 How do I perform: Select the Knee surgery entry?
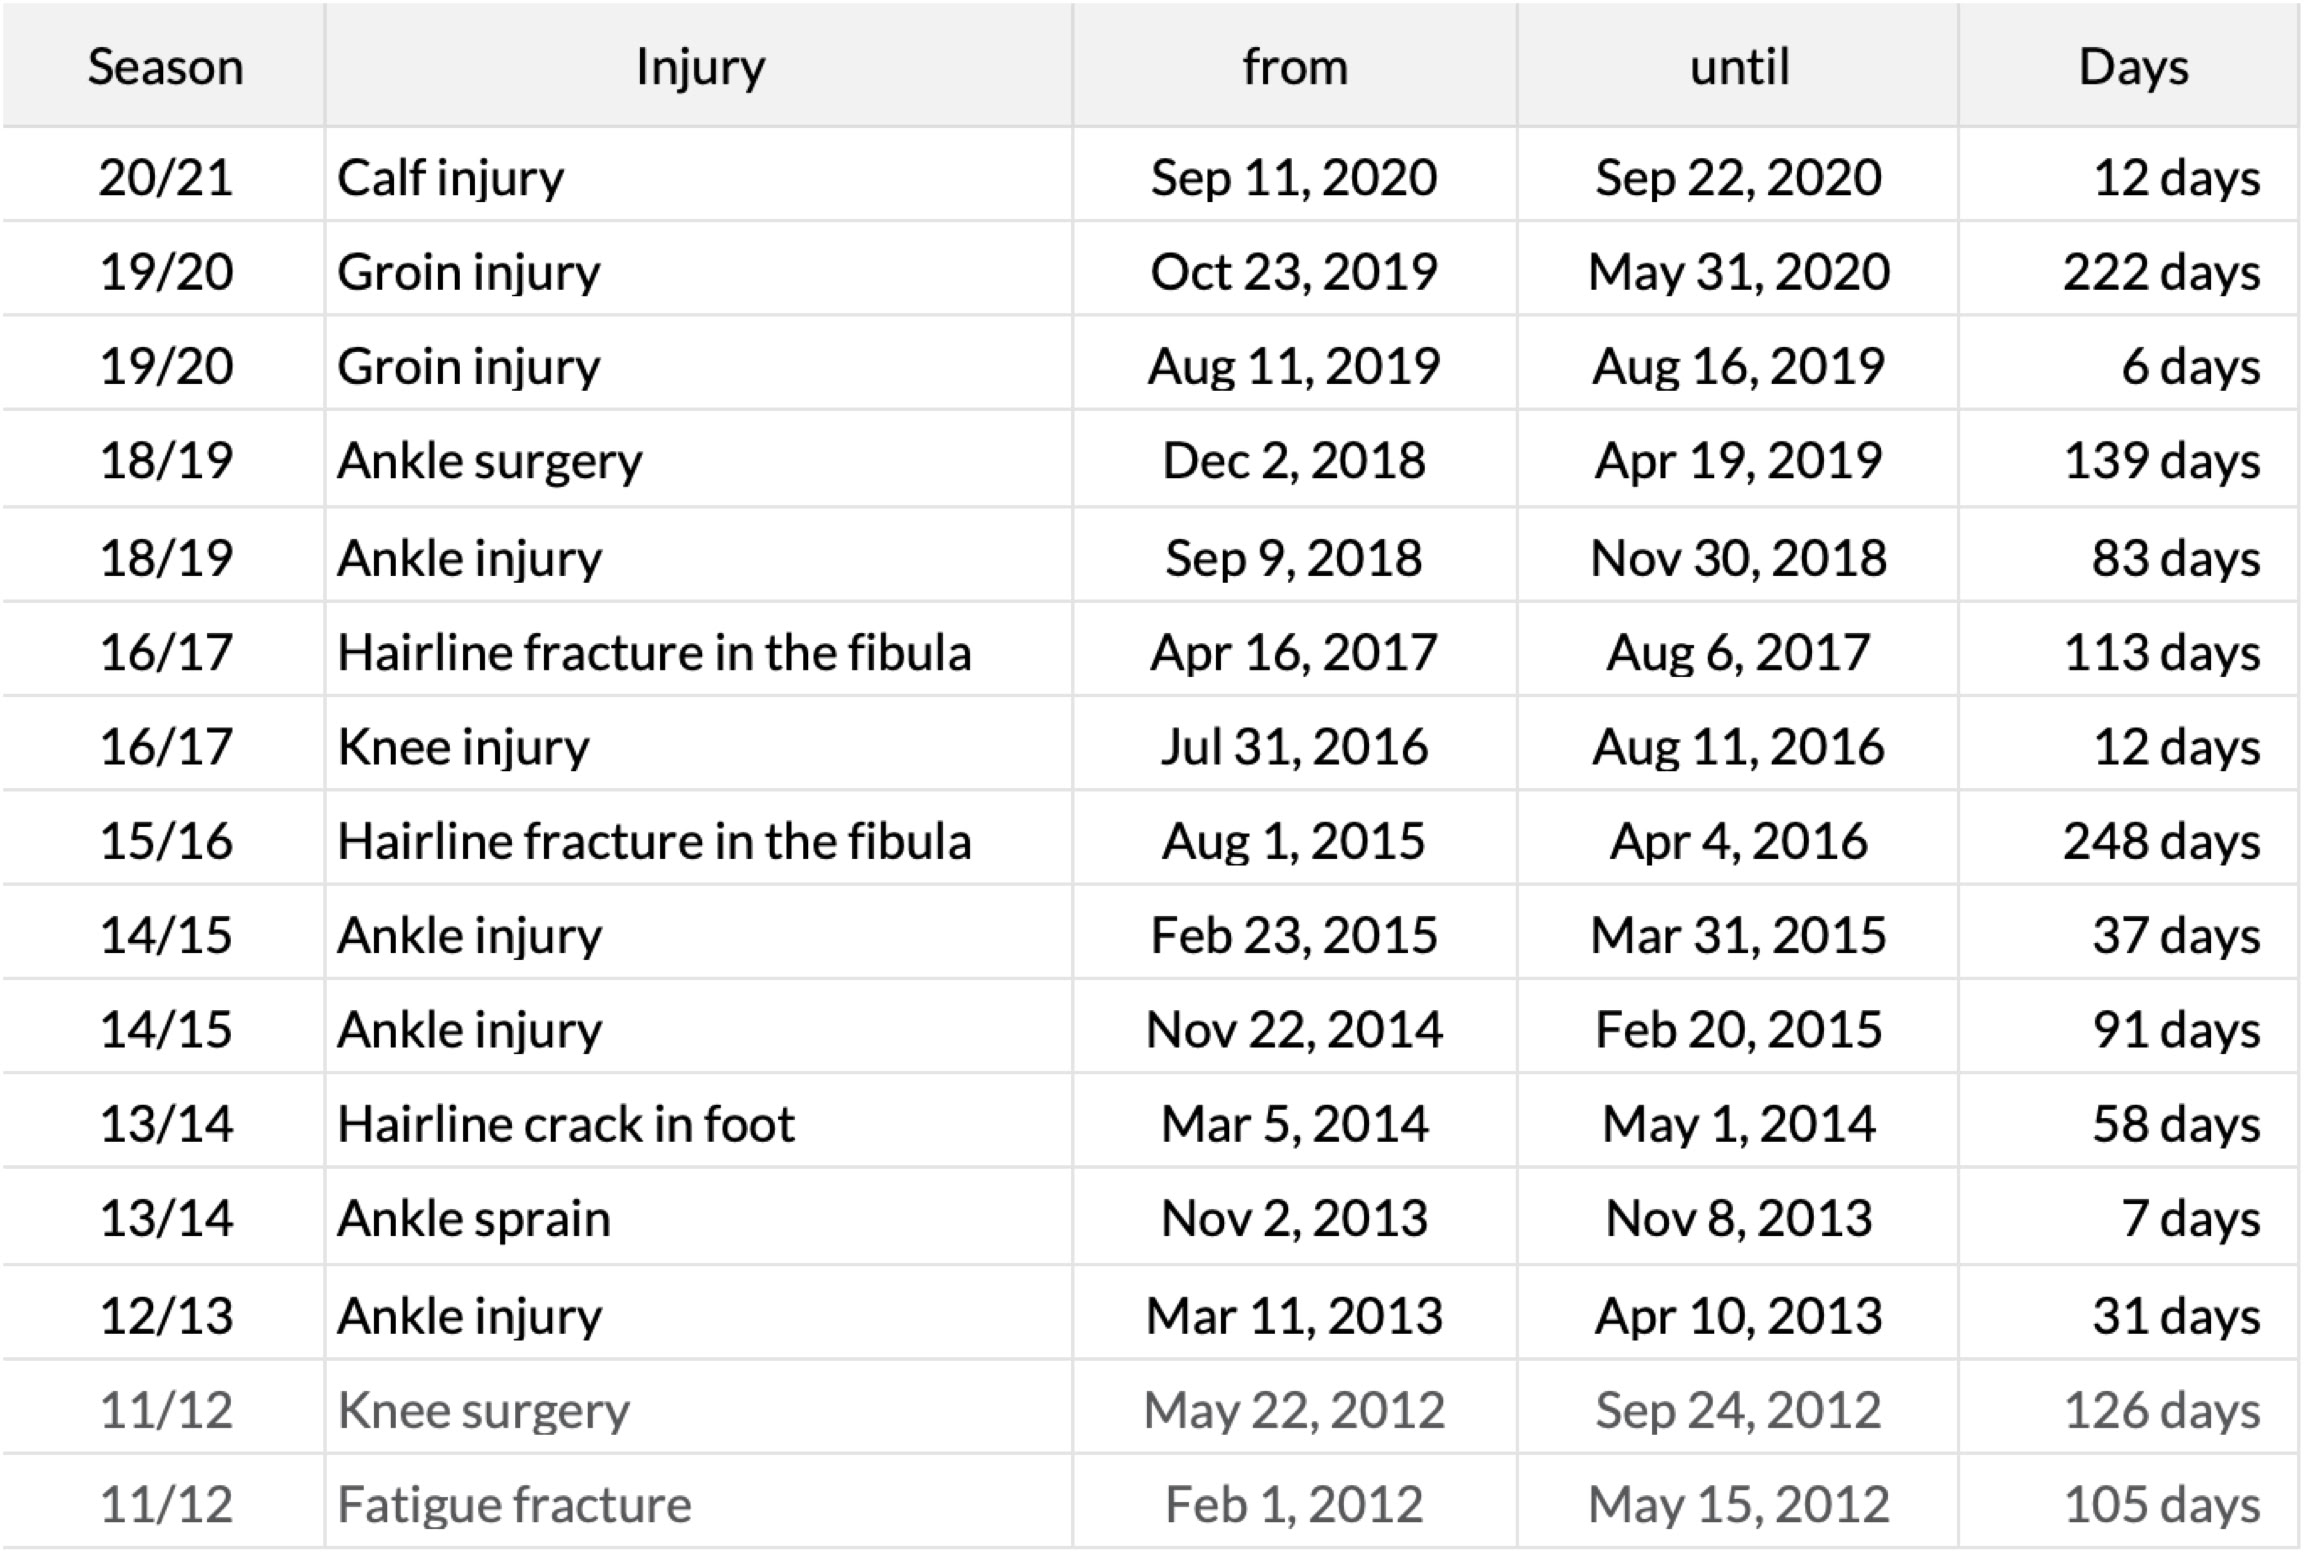484,1410
